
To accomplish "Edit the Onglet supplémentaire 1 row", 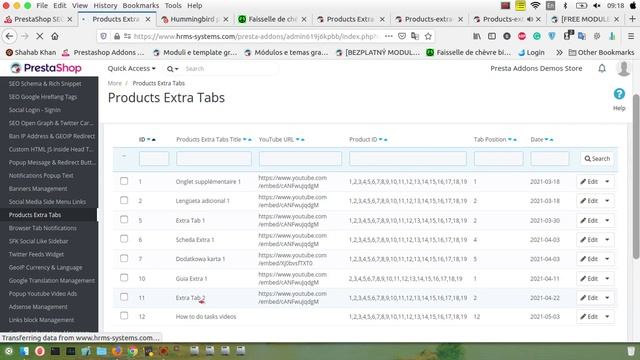I will 589,182.
